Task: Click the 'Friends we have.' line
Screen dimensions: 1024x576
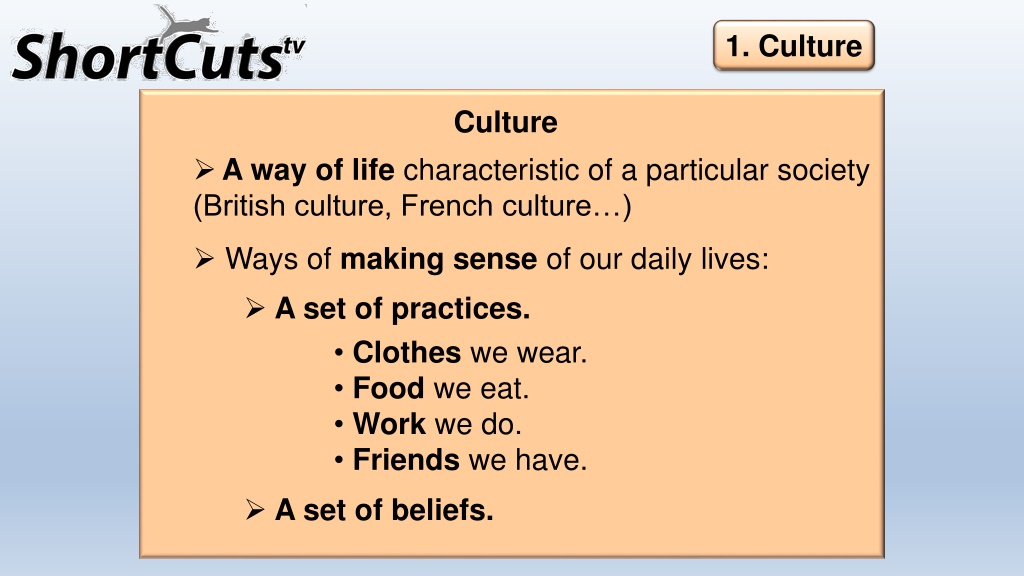Action: (470, 460)
